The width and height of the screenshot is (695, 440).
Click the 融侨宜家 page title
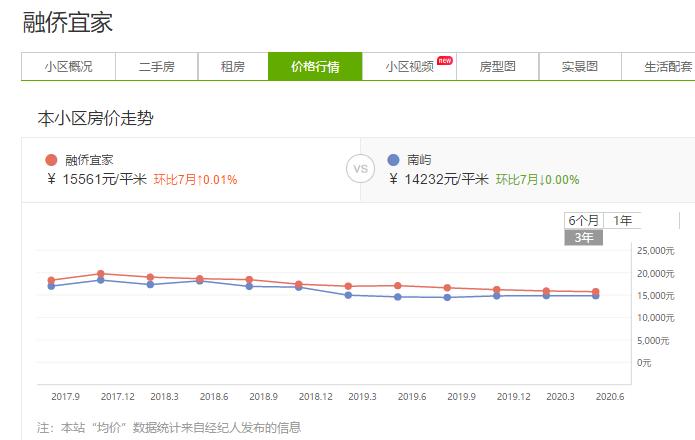(x=67, y=22)
